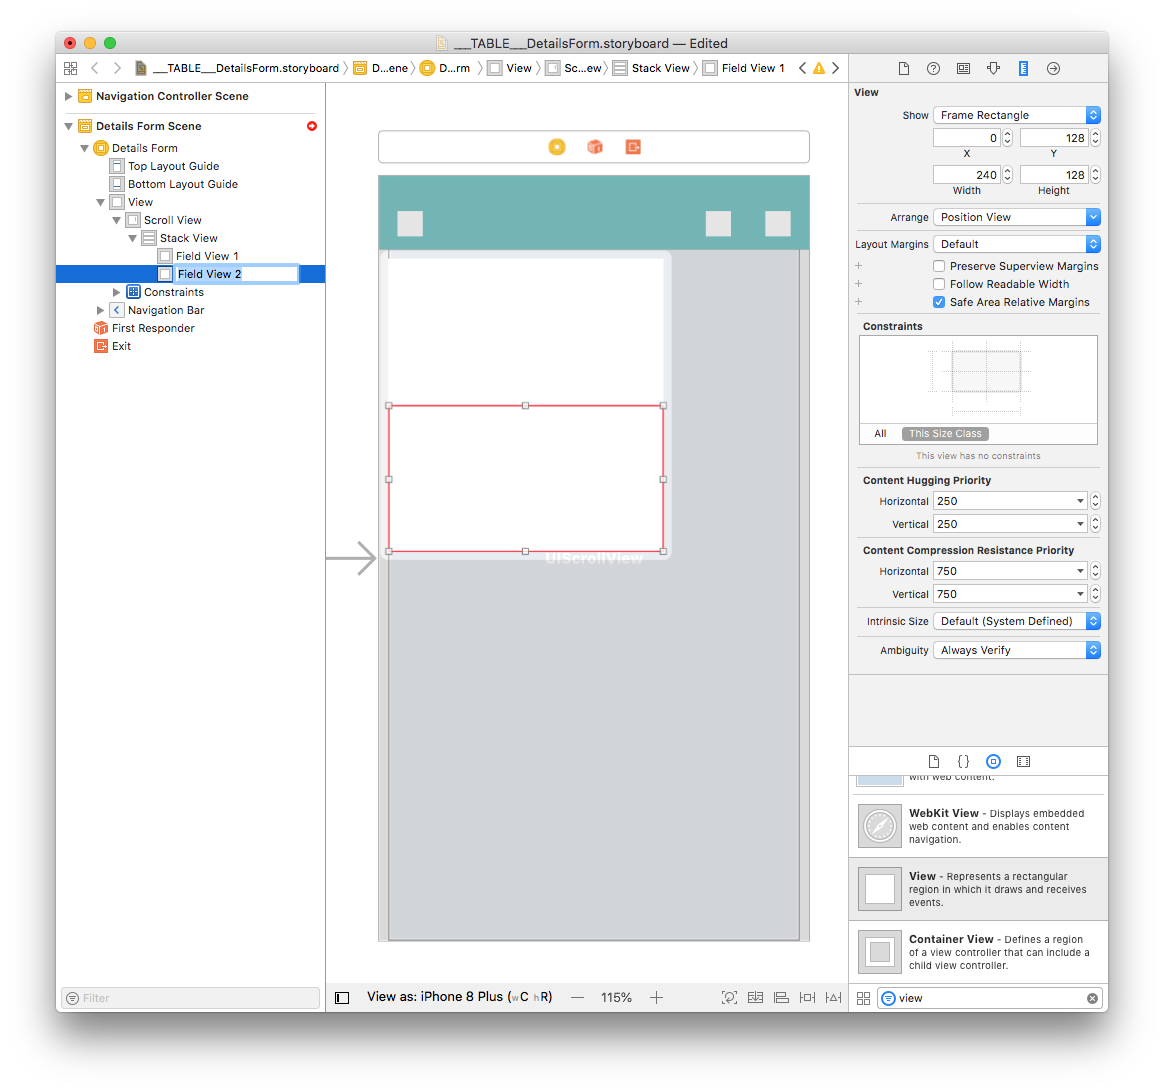Open the related items grid menu
Screen dimensions: 1164x1092
(71, 68)
